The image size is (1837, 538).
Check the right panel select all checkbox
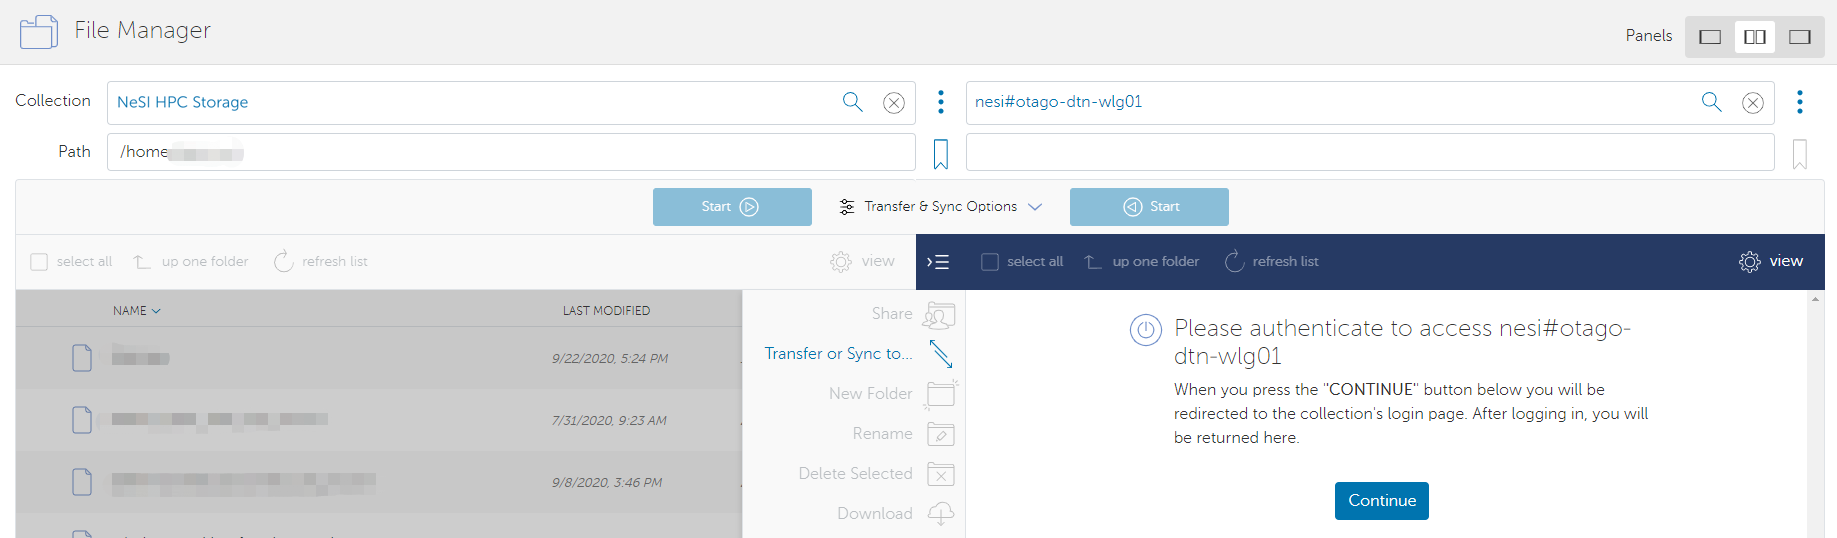point(990,262)
